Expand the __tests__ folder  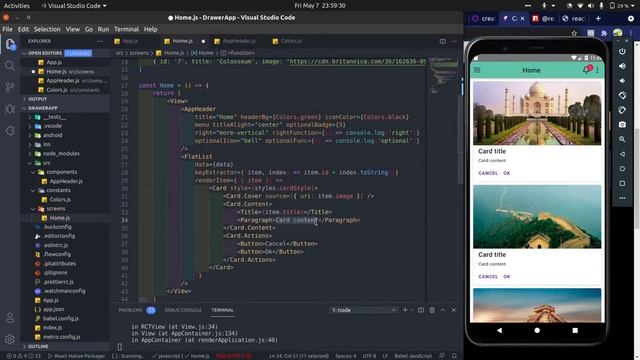click(54, 117)
